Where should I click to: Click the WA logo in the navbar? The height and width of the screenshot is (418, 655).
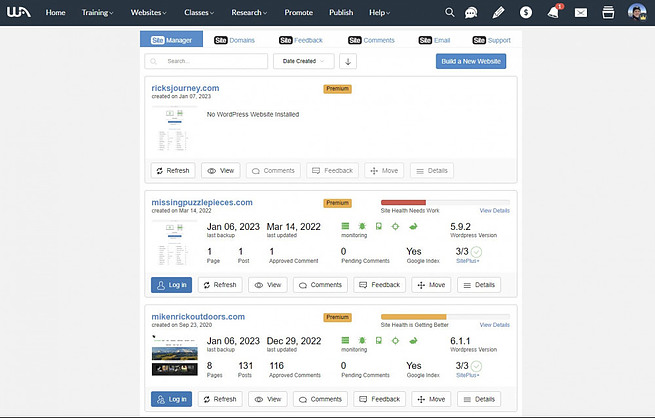(19, 12)
